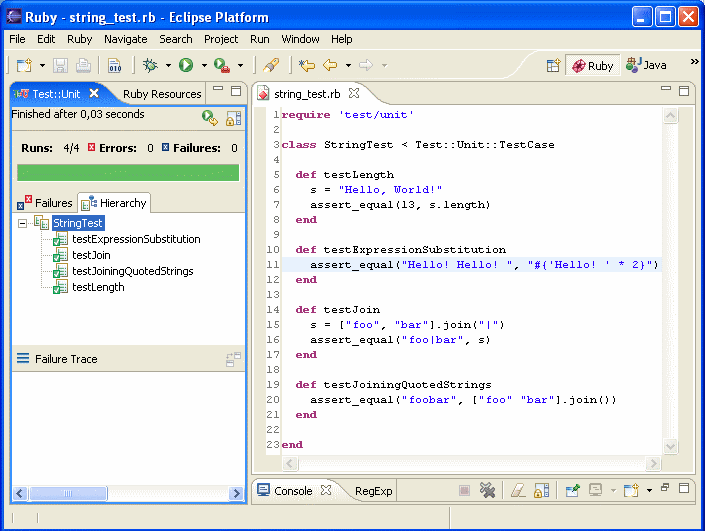
Task: Click the Forward navigation arrow icon
Action: 366,66
